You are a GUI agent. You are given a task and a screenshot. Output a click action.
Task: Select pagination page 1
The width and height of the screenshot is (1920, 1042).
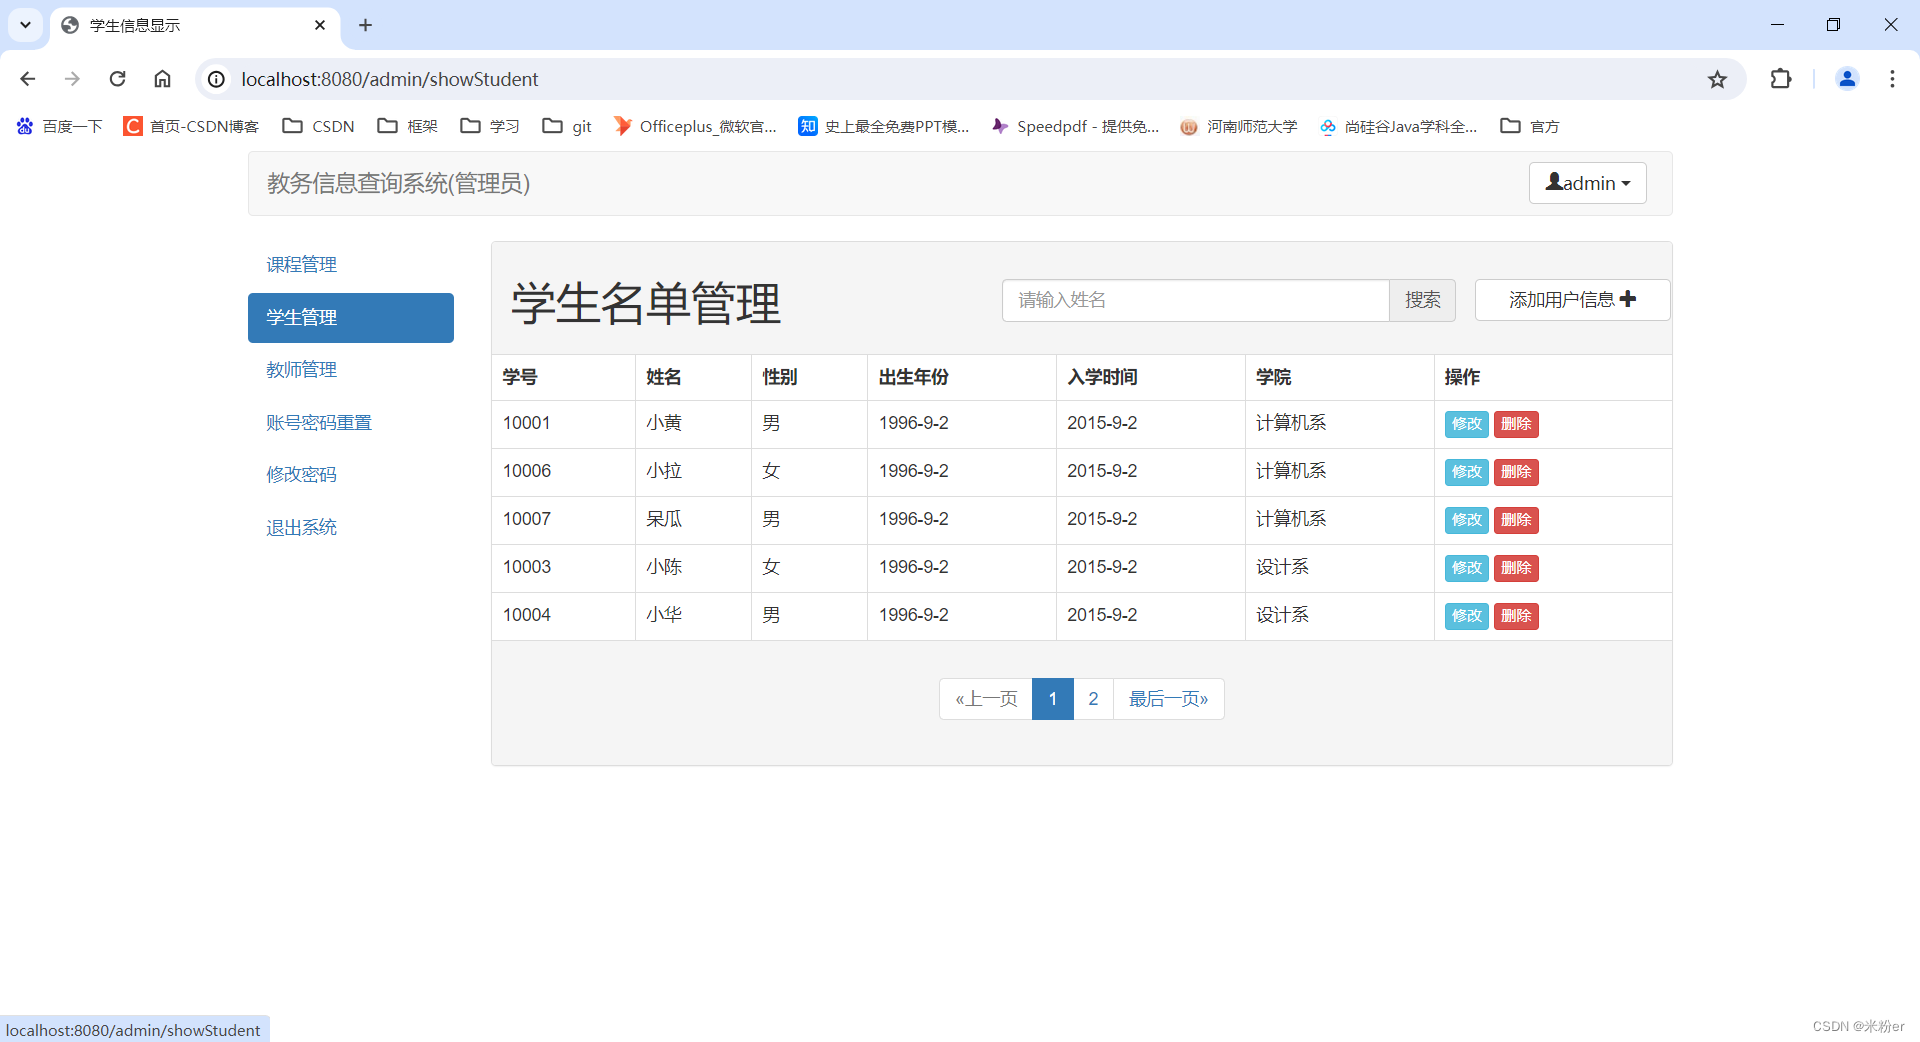pos(1053,699)
